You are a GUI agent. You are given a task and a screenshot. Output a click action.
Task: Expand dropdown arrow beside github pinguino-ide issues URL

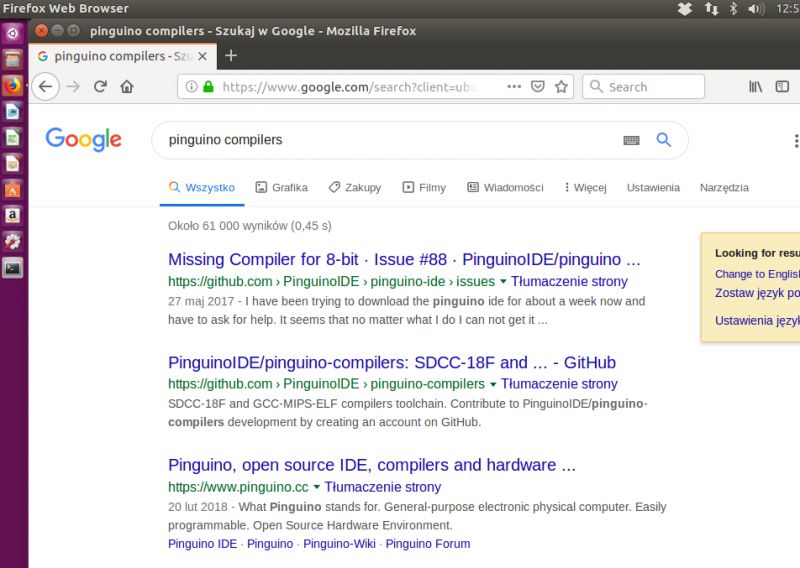click(503, 282)
